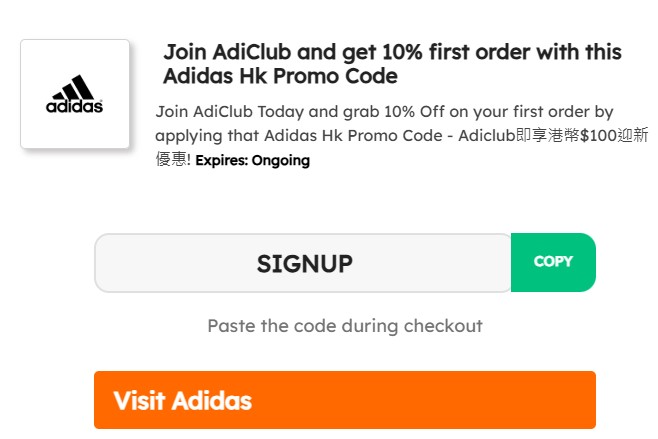Click the Paste the code during checkout hint
Screen dimensions: 658x439
[x=344, y=325]
